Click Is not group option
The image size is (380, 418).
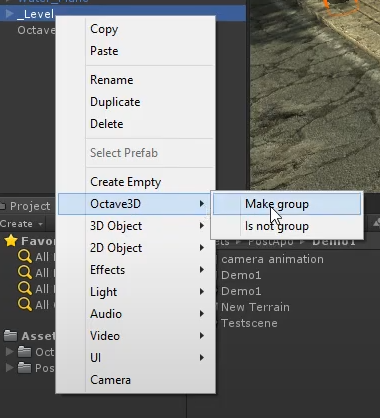[287, 226]
